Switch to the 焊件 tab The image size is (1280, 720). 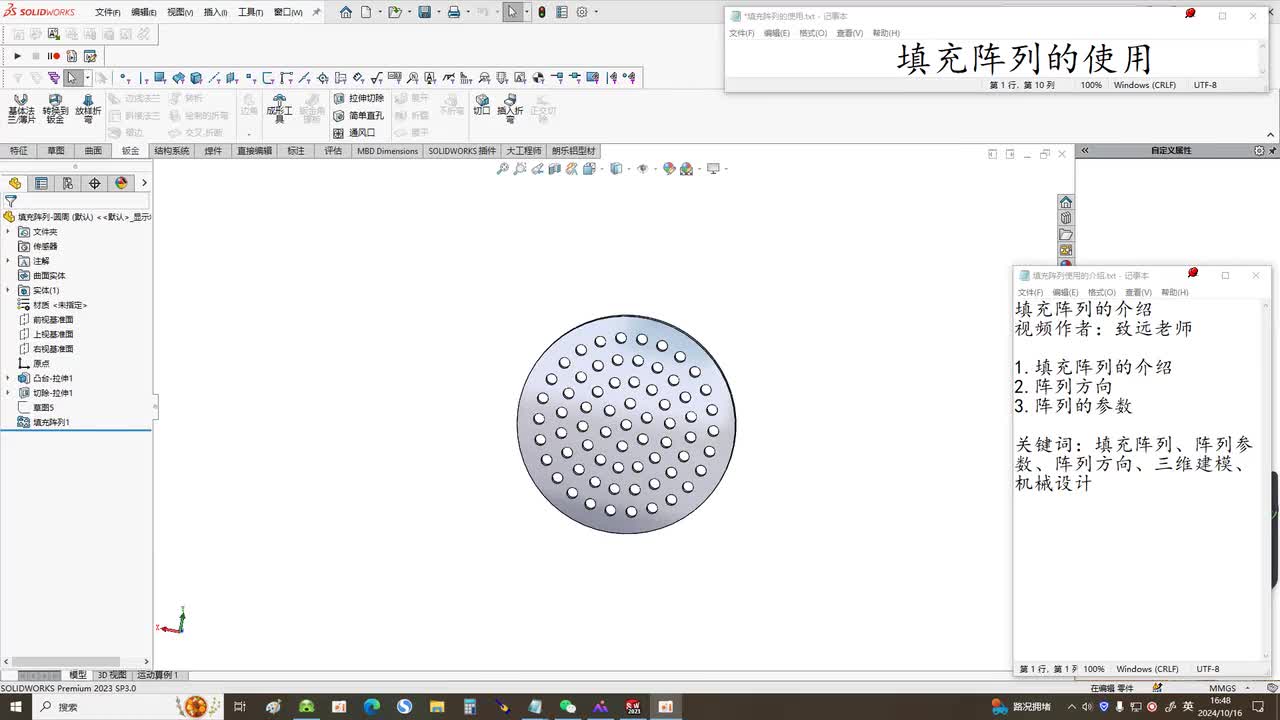(213, 151)
